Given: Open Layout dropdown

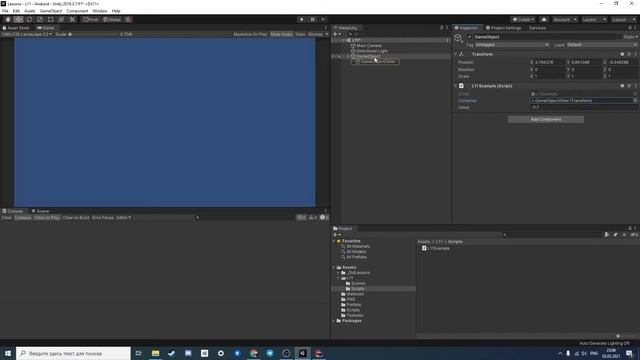Looking at the screenshot, I should 623,20.
